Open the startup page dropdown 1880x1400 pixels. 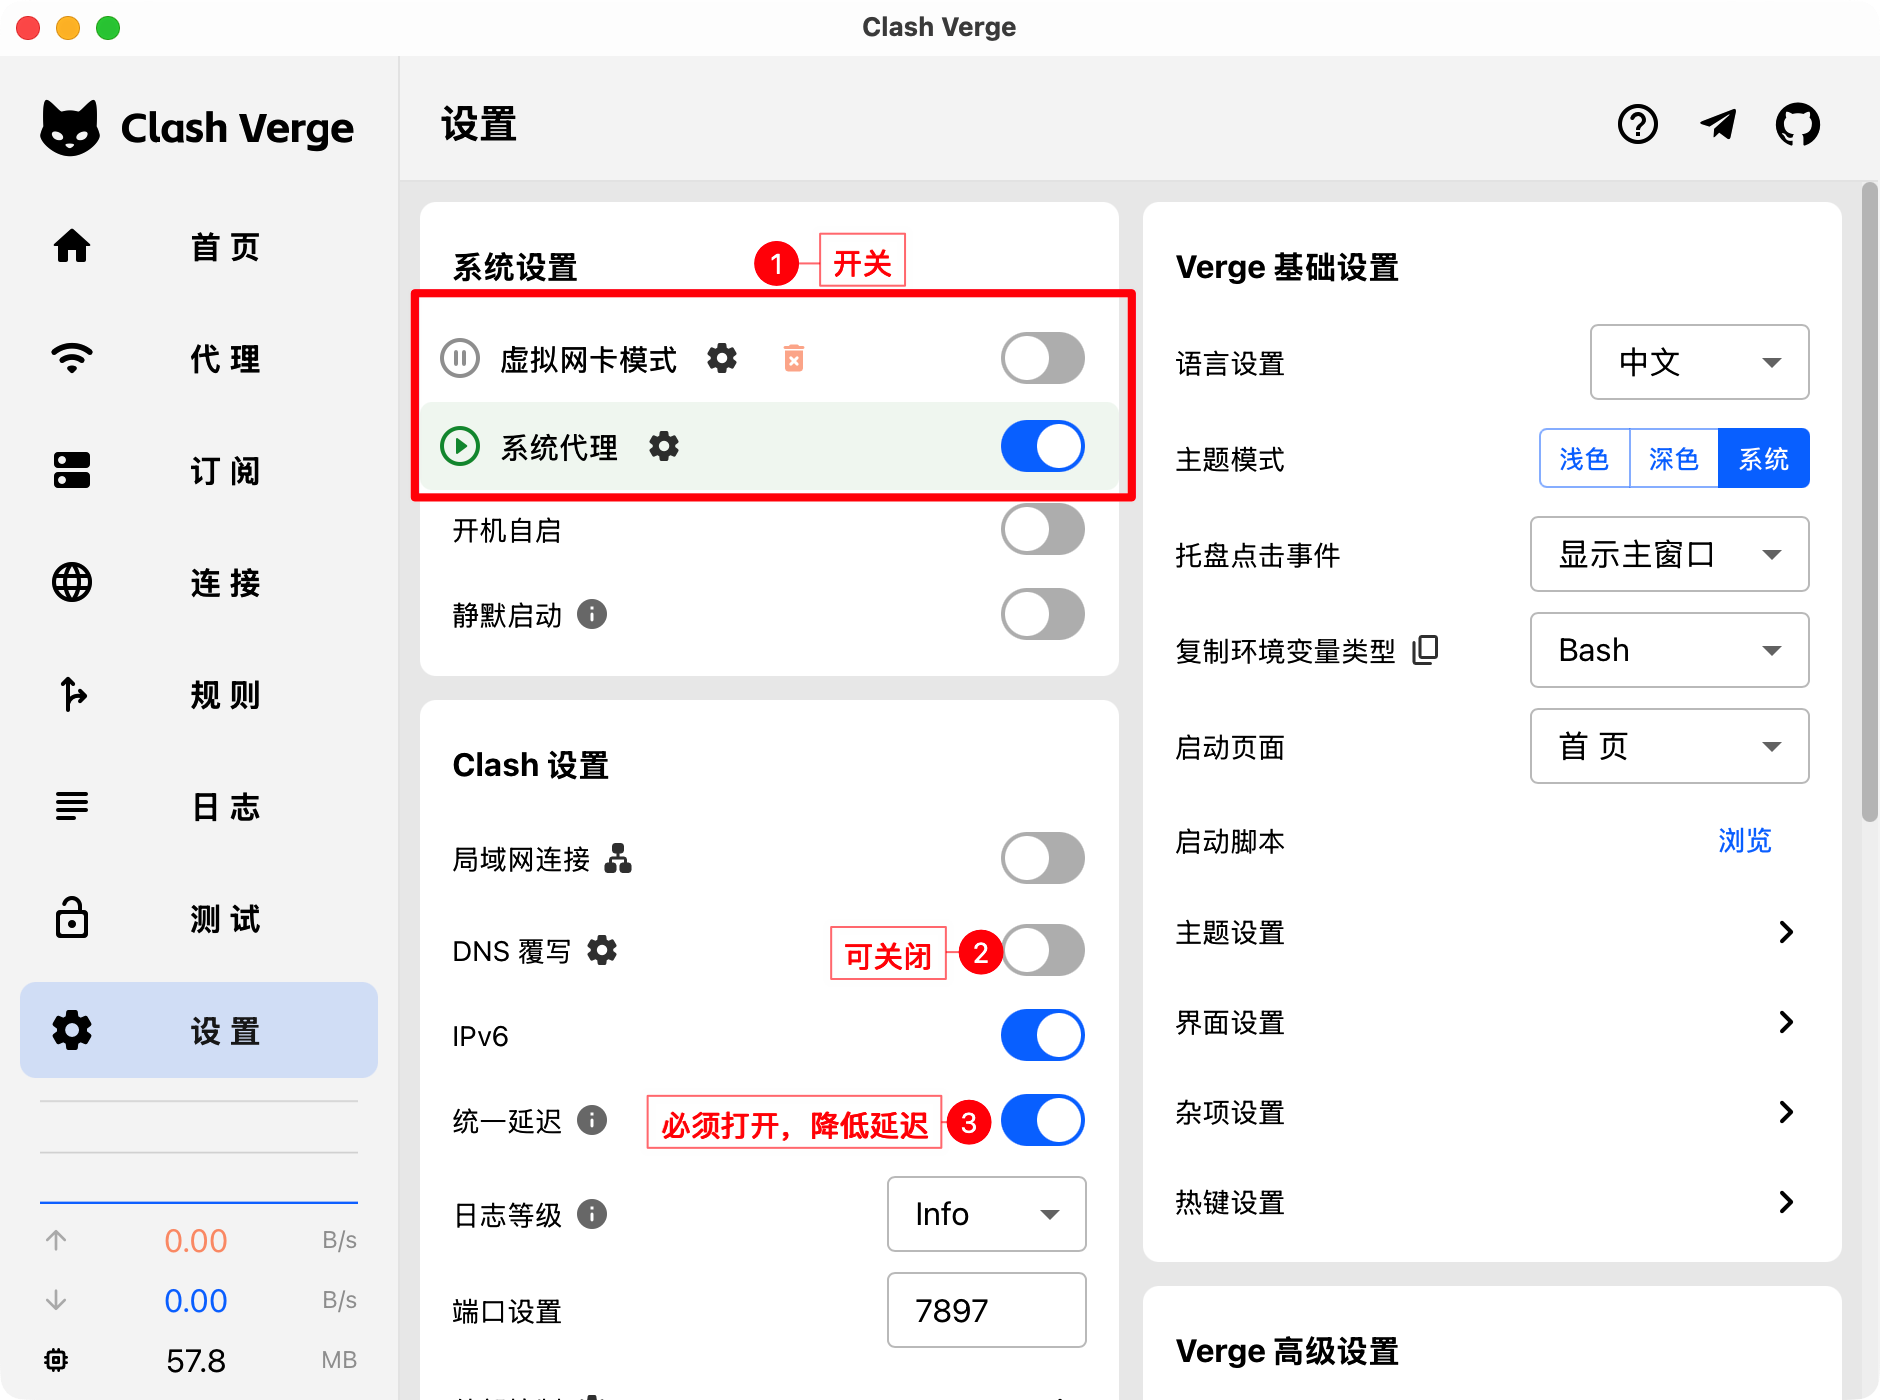point(1669,746)
